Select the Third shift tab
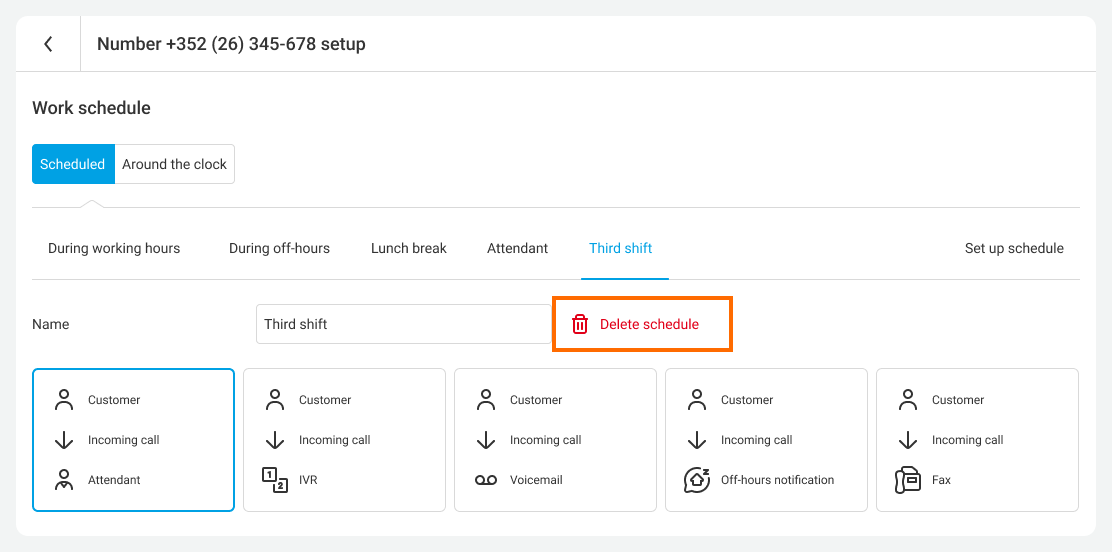This screenshot has height=552, width=1112. pos(620,248)
